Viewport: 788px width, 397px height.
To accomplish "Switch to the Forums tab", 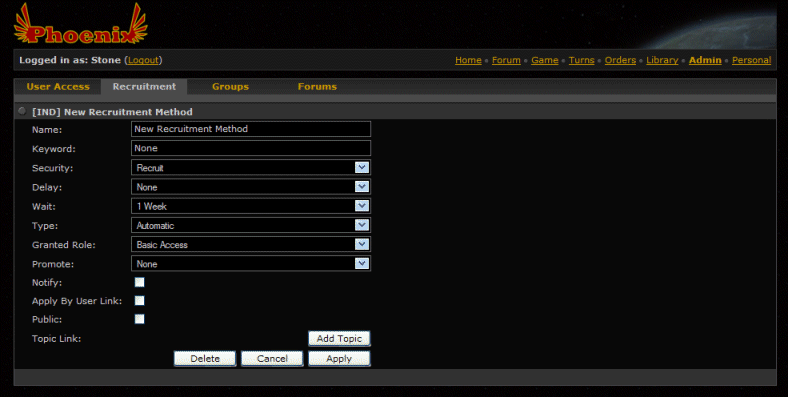I will coord(317,86).
